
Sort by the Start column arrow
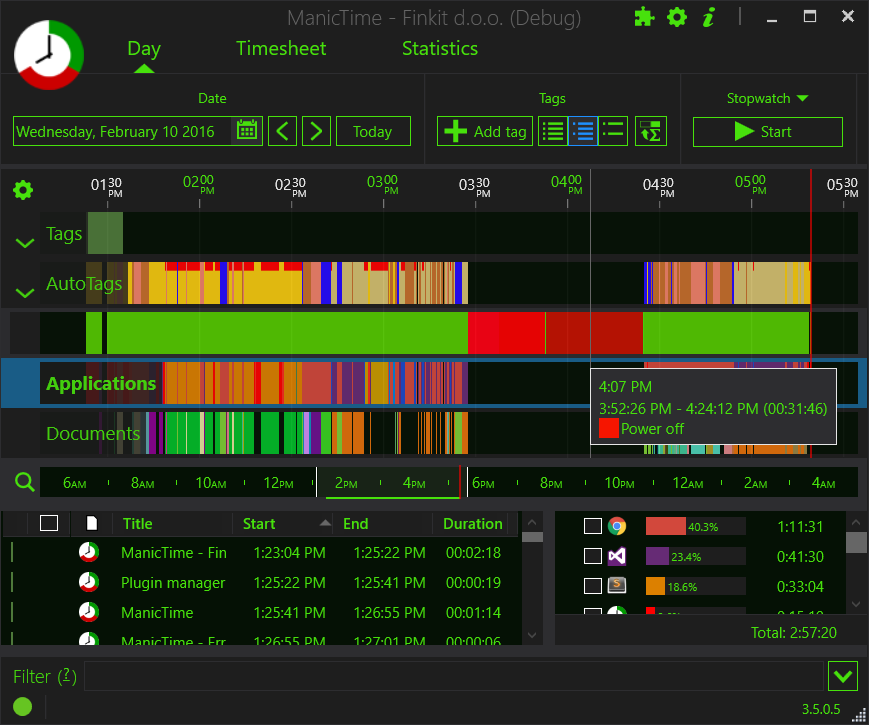coord(325,523)
